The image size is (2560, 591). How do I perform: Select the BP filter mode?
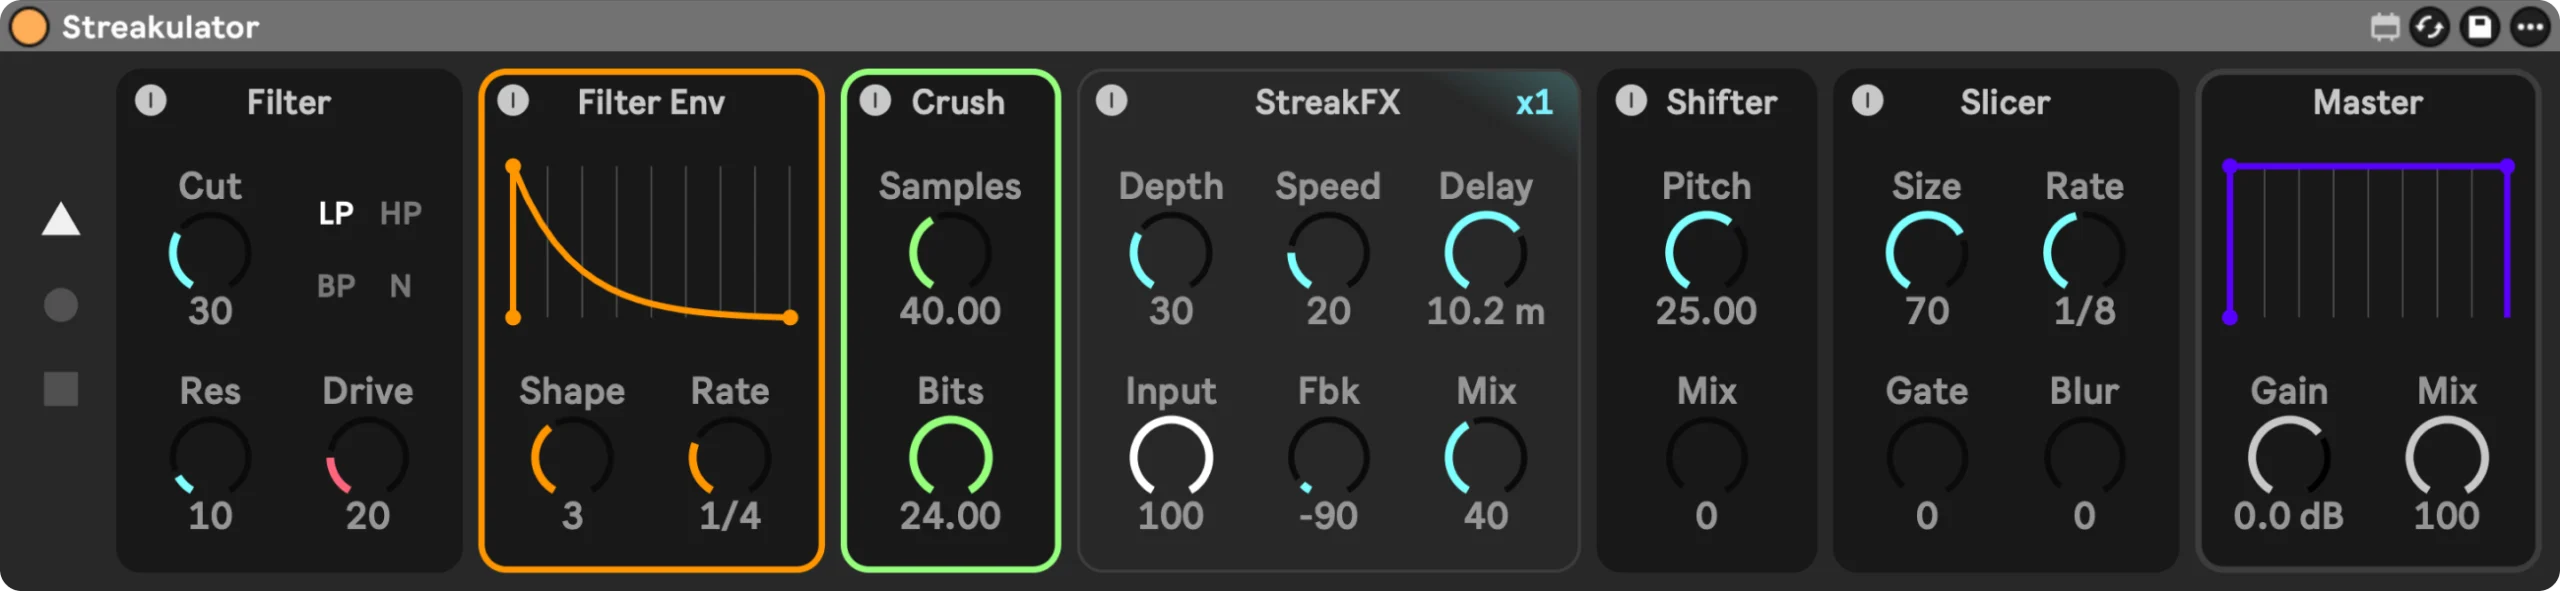click(x=336, y=286)
